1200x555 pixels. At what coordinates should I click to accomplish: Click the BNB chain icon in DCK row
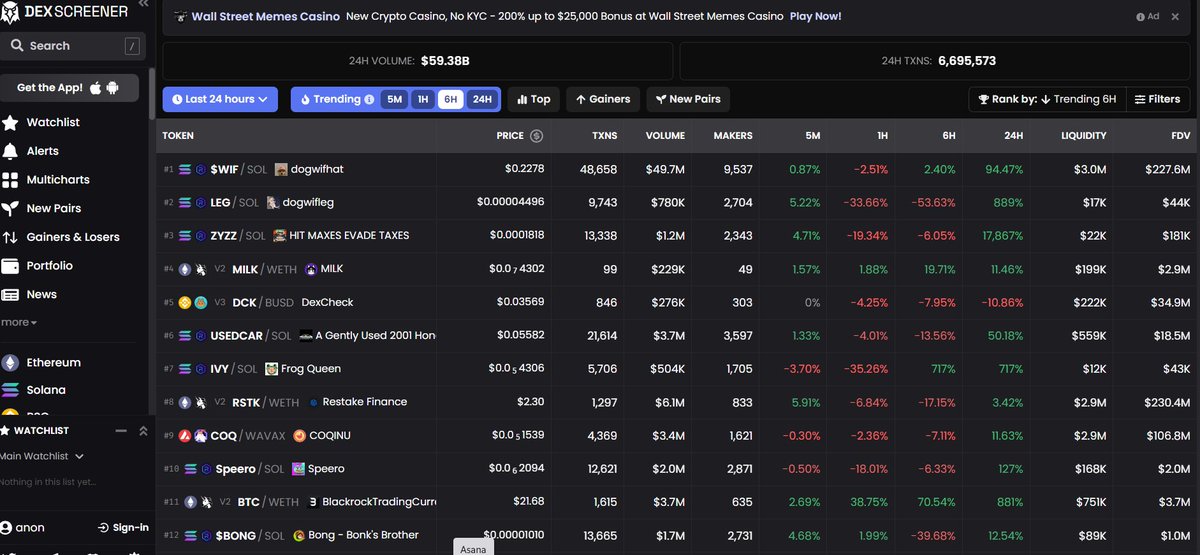click(x=184, y=302)
